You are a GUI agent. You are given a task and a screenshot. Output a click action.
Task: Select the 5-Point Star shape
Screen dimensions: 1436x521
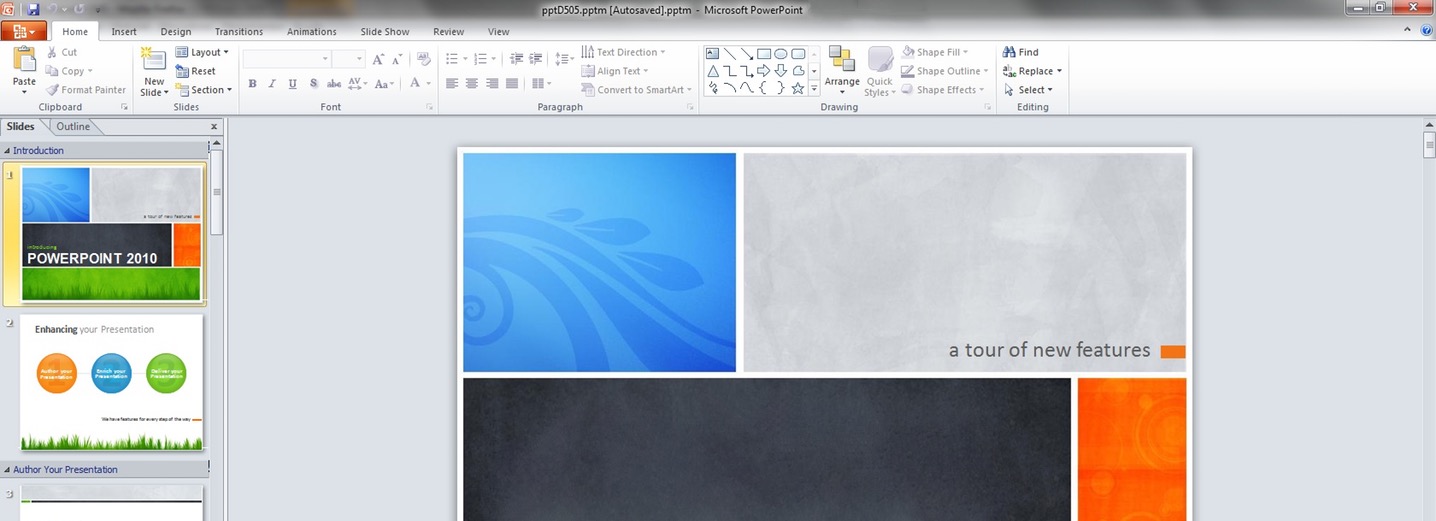(798, 88)
